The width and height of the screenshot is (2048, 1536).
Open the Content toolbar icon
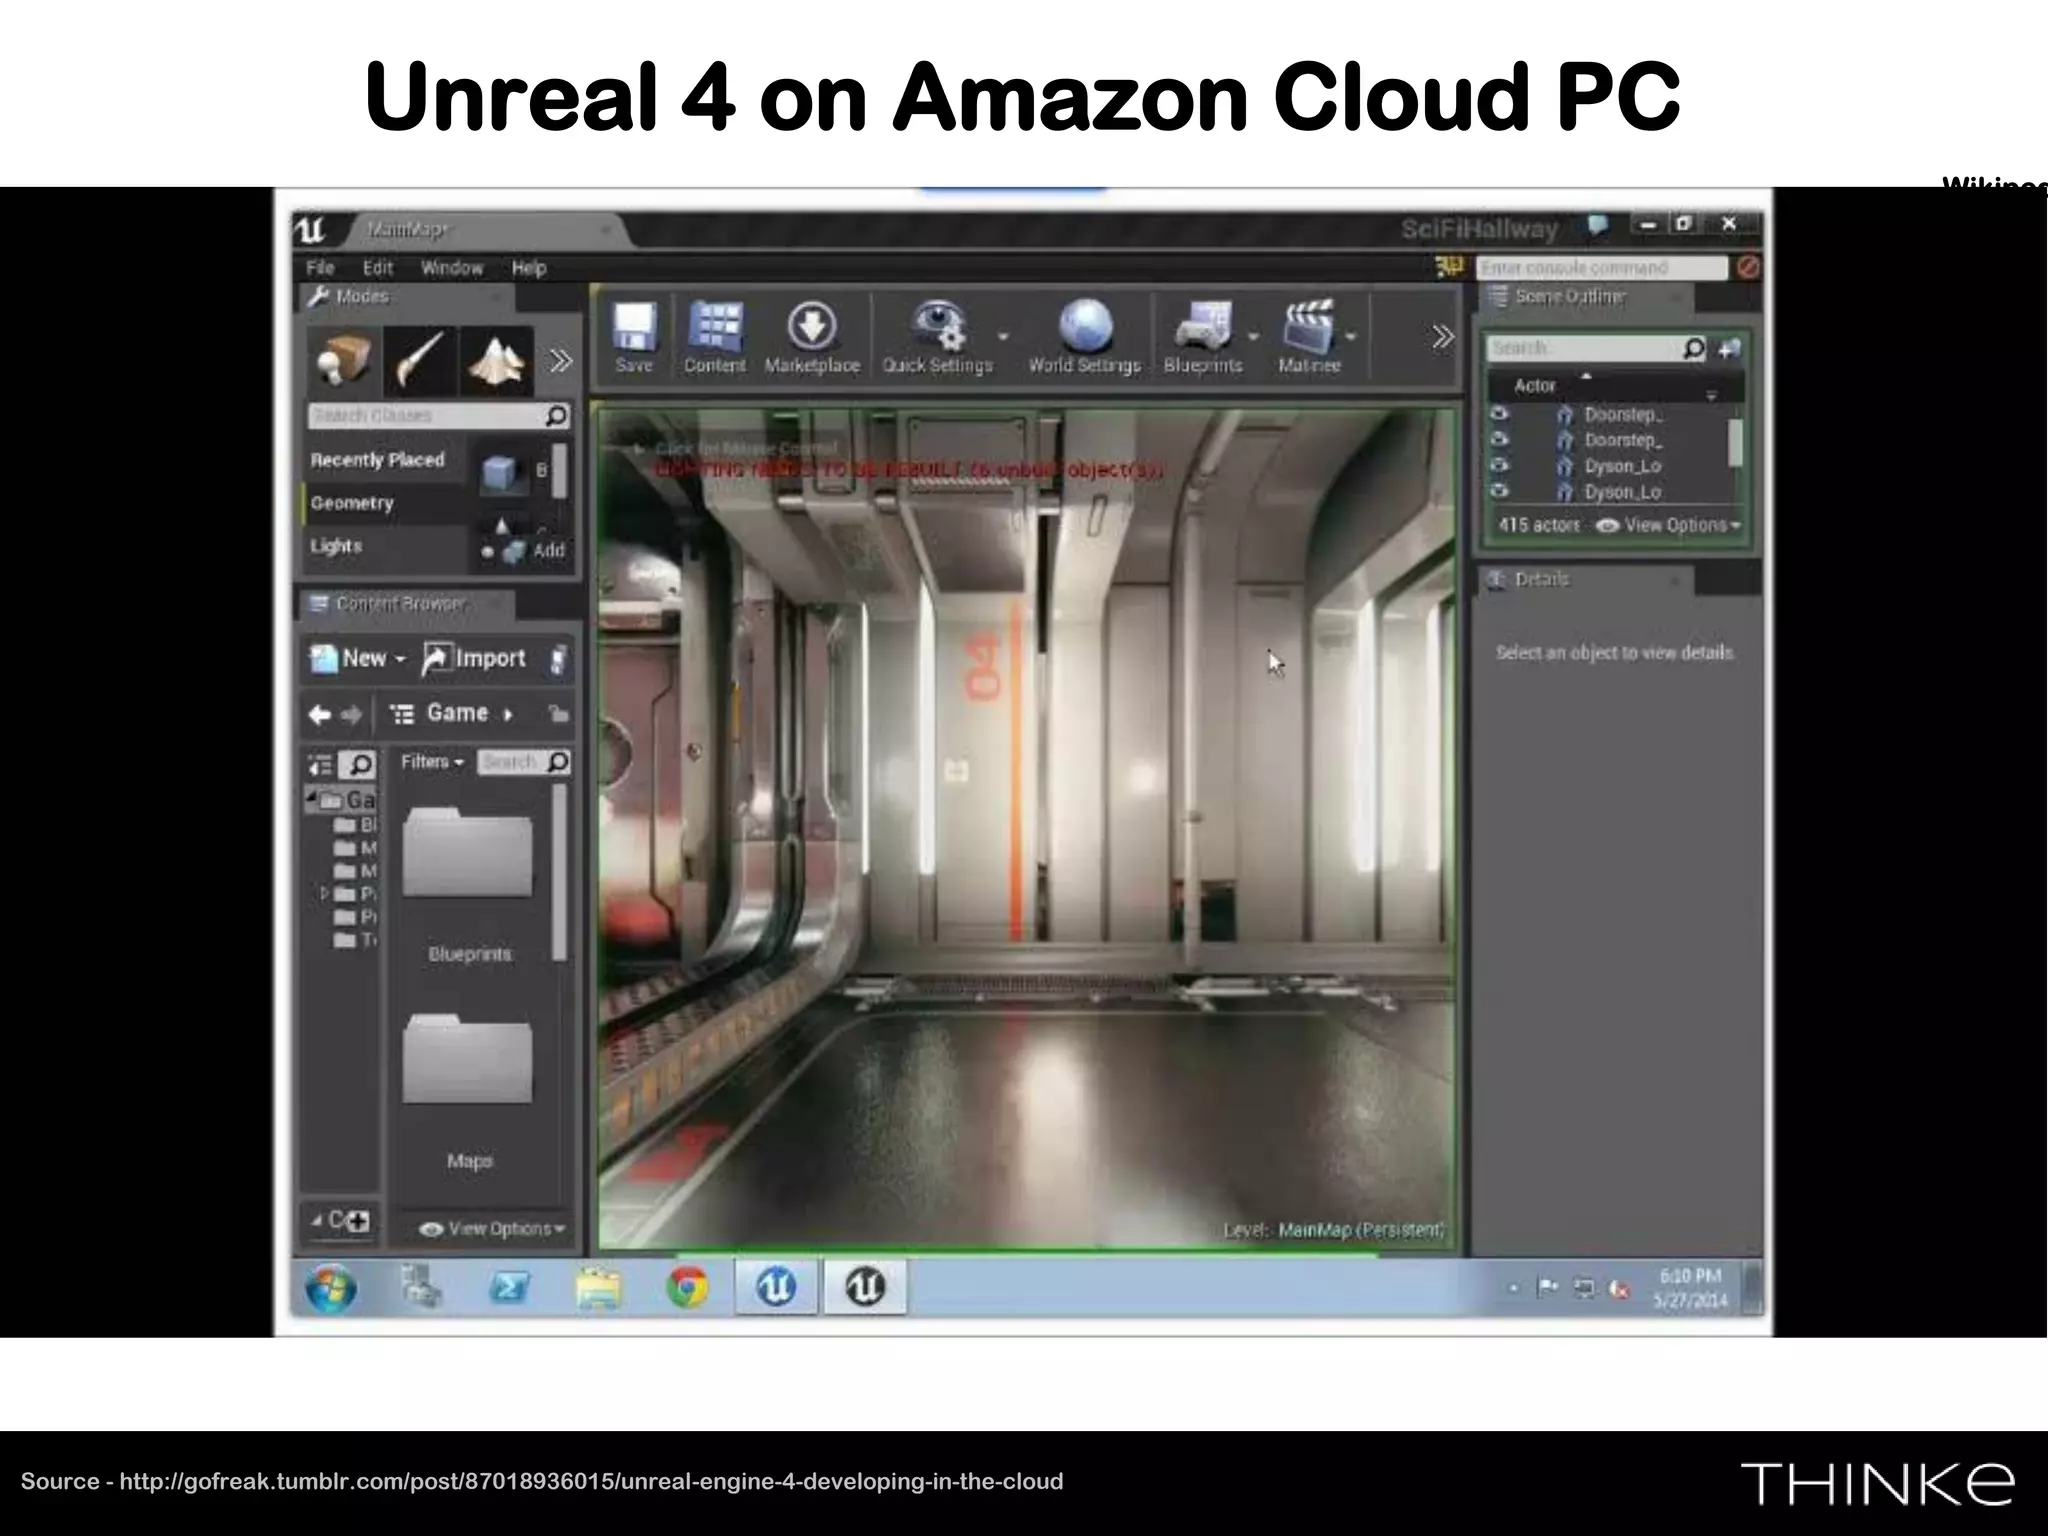pyautogui.click(x=715, y=337)
